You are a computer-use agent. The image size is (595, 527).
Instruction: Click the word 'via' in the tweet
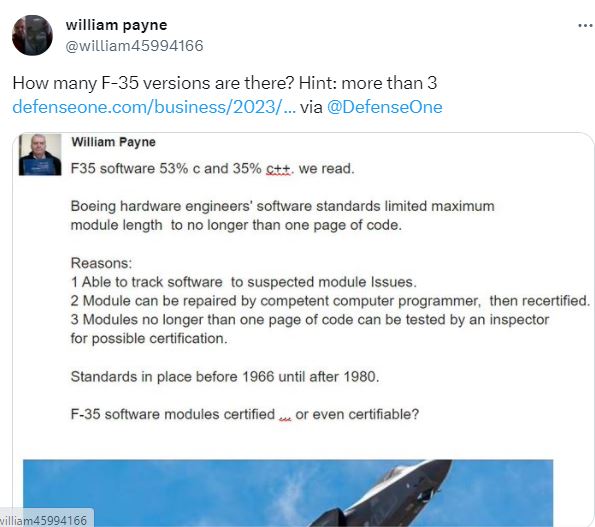[x=311, y=107]
